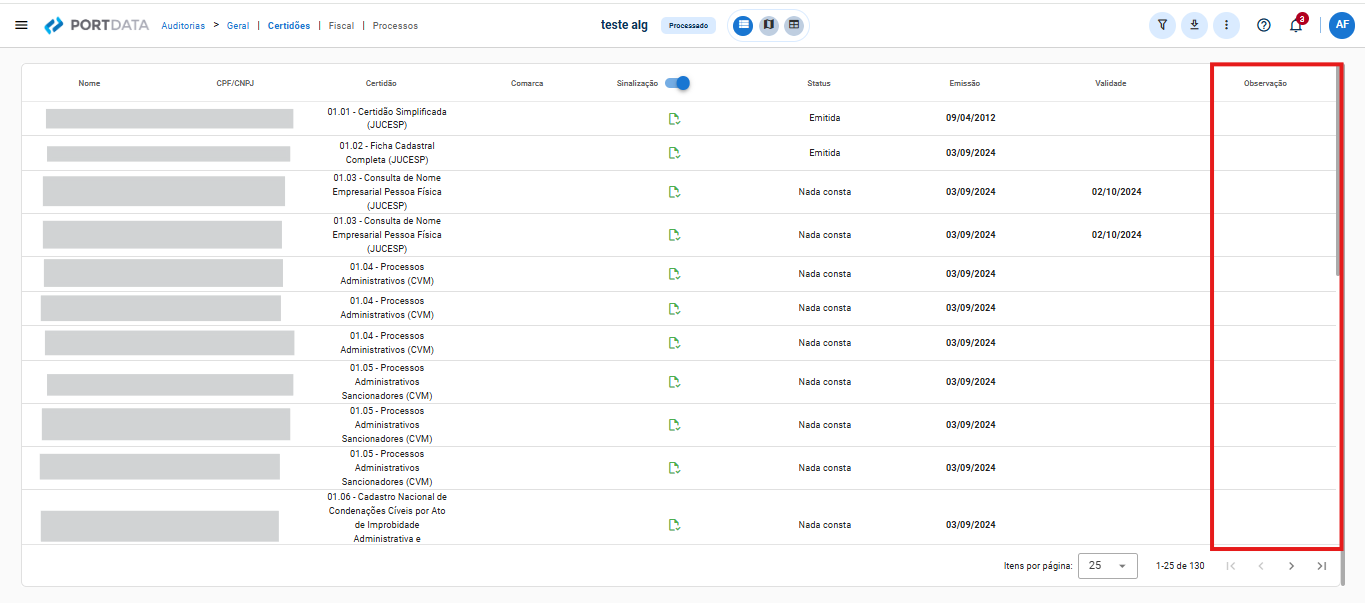This screenshot has height=603, width=1365.
Task: Click the Processado status badge
Action: tap(688, 26)
